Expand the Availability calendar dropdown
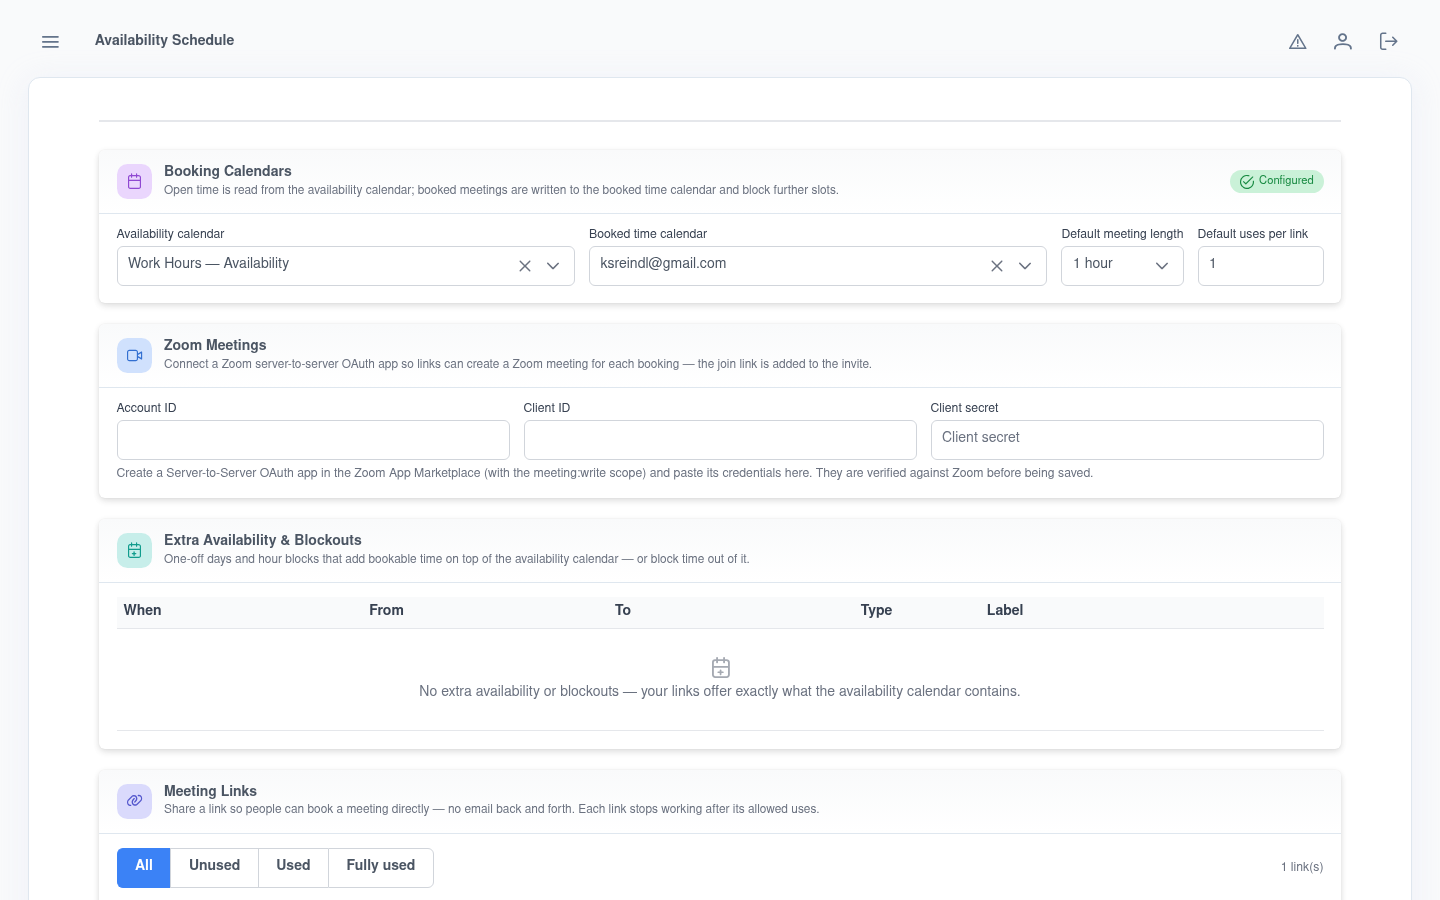The width and height of the screenshot is (1440, 900). (x=553, y=266)
